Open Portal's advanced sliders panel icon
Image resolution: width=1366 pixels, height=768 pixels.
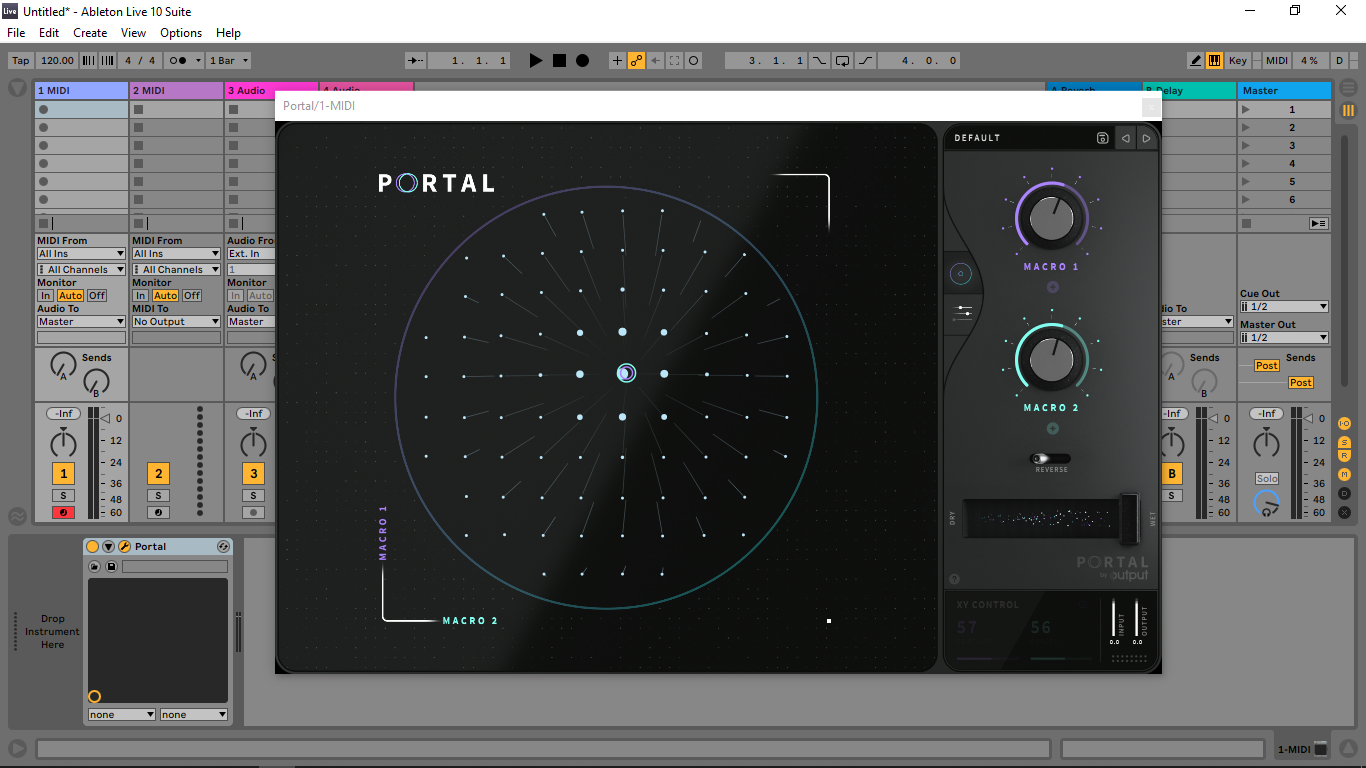coord(962,312)
